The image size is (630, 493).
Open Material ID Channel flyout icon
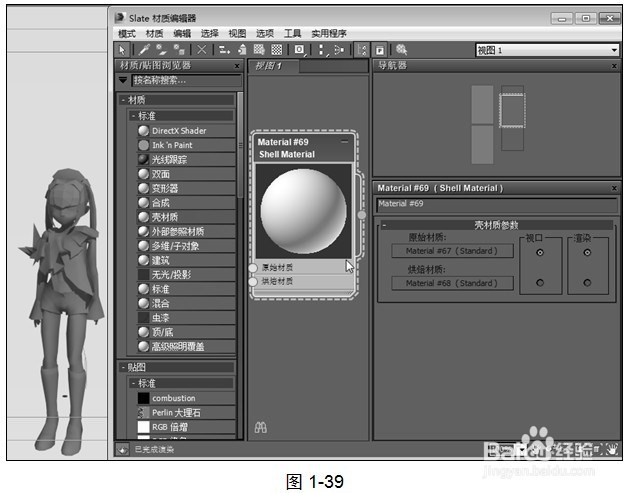pyautogui.click(x=299, y=50)
